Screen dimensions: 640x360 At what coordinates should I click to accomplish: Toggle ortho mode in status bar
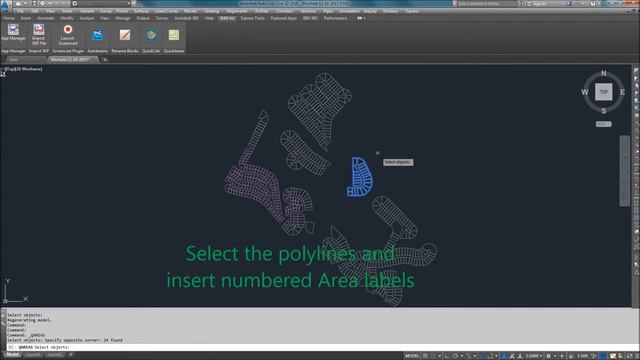[448, 356]
